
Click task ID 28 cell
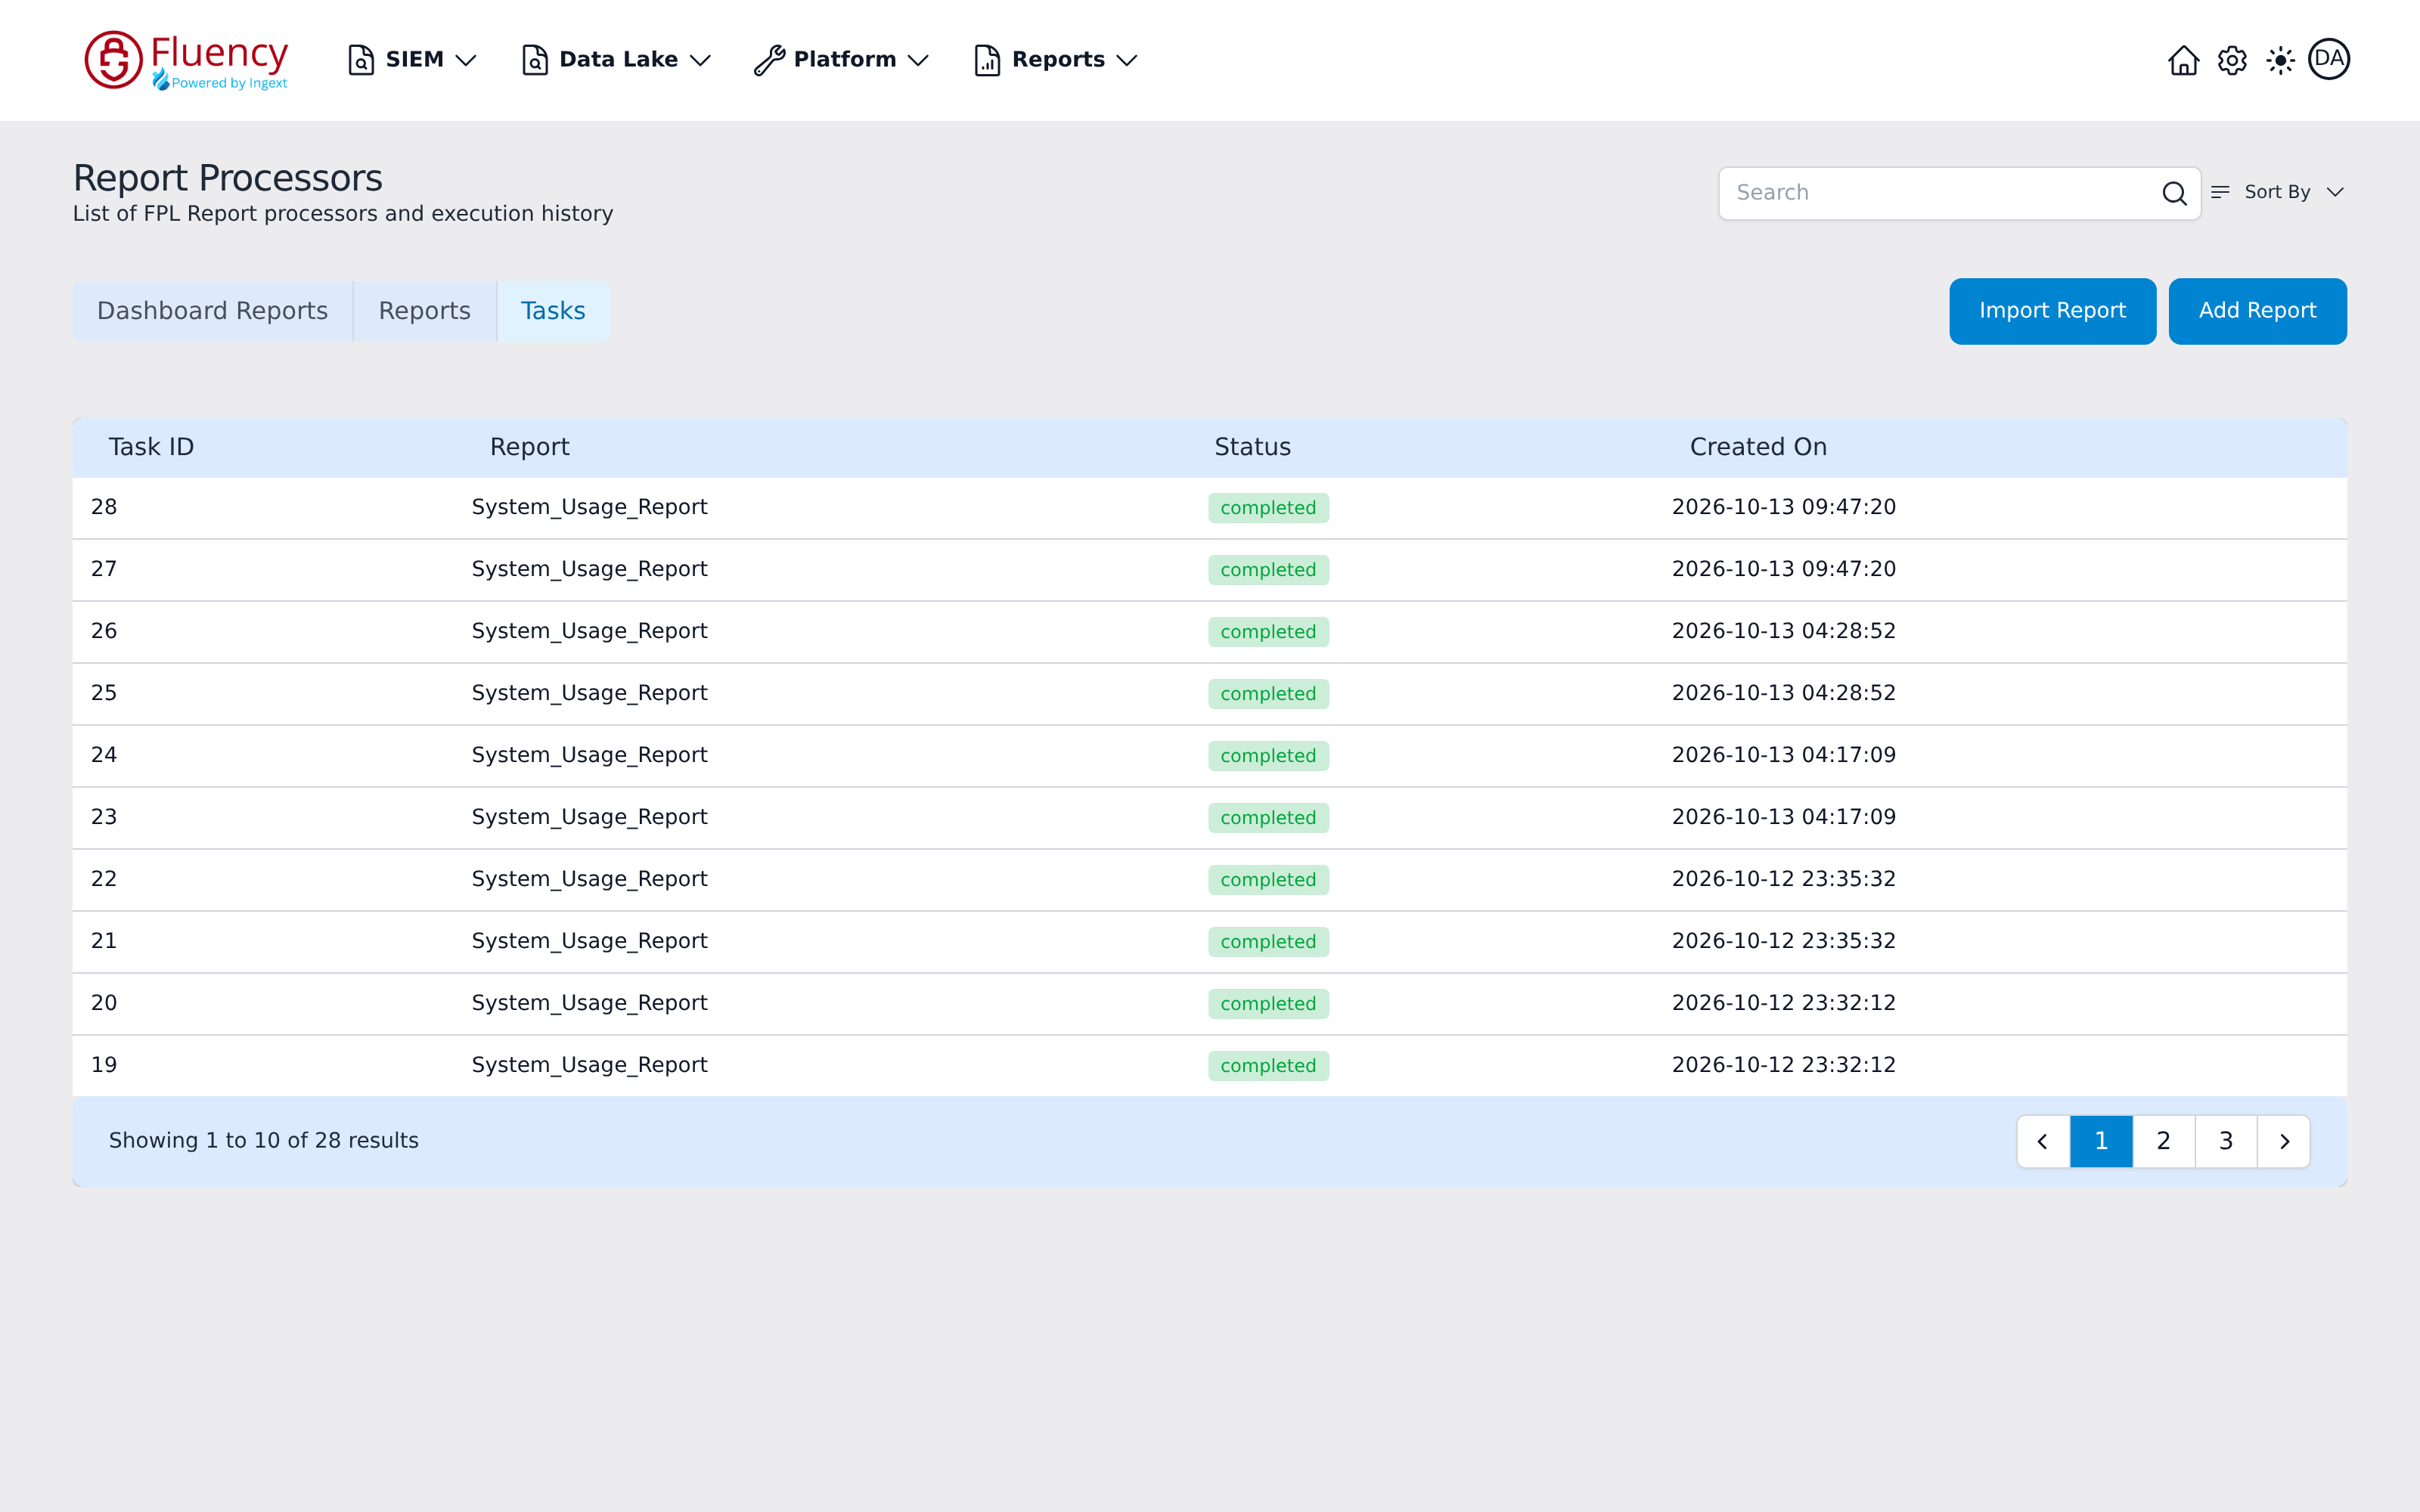click(x=104, y=507)
